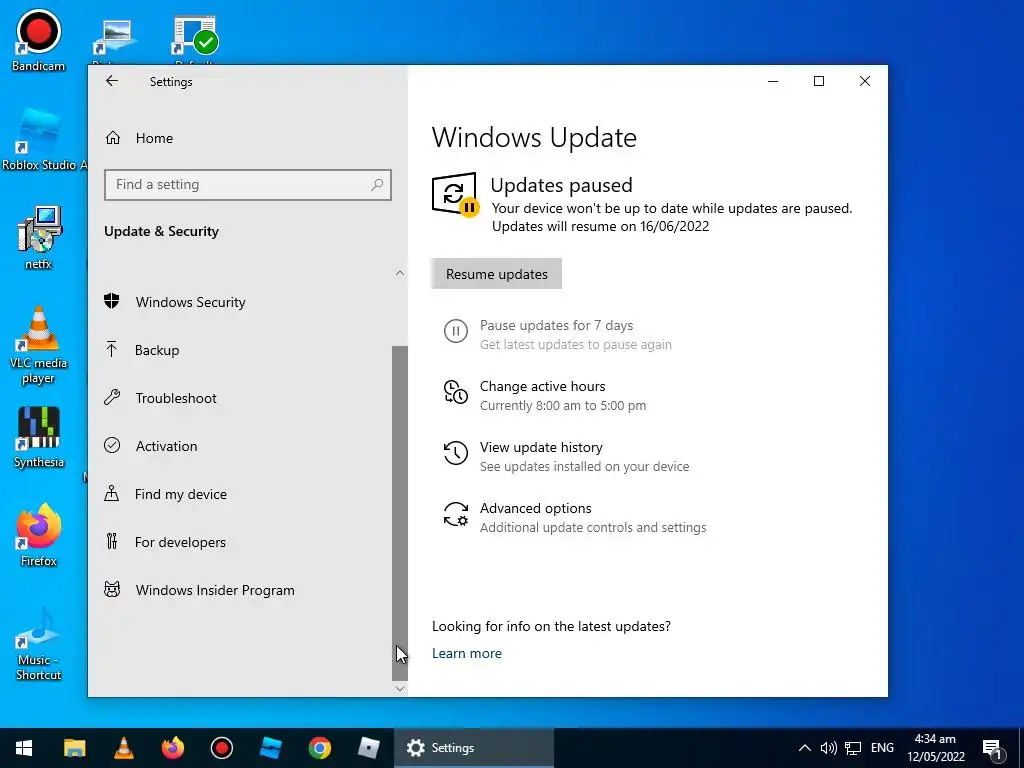Select the Synthesia desktop shortcut

tap(39, 438)
